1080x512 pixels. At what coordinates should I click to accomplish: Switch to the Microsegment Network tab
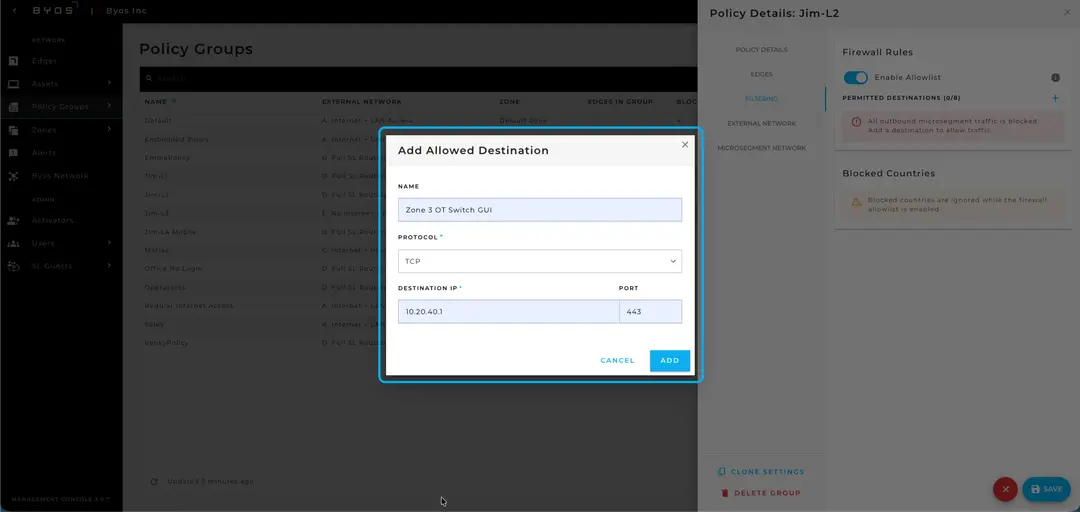[x=761, y=148]
